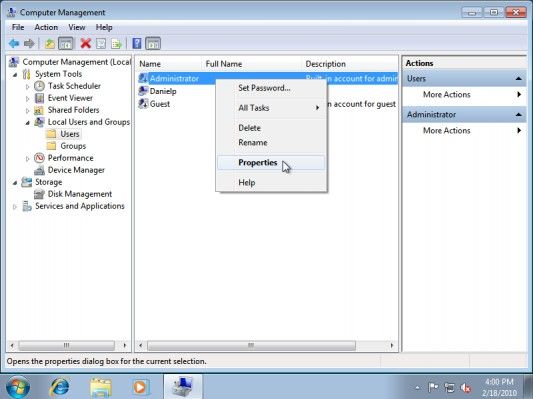Expand the Event Viewer tree node

click(x=28, y=99)
